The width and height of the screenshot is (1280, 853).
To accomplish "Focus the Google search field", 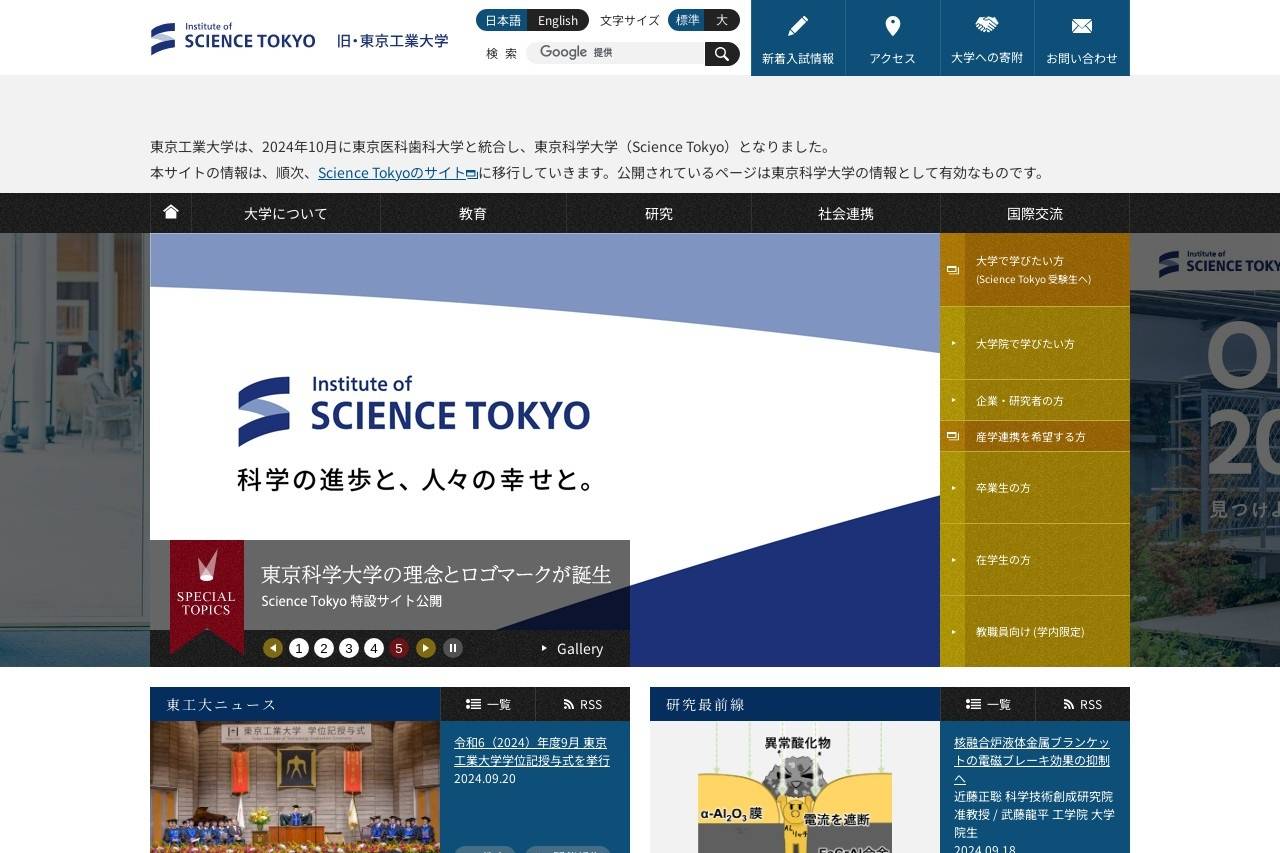I will 616,53.
